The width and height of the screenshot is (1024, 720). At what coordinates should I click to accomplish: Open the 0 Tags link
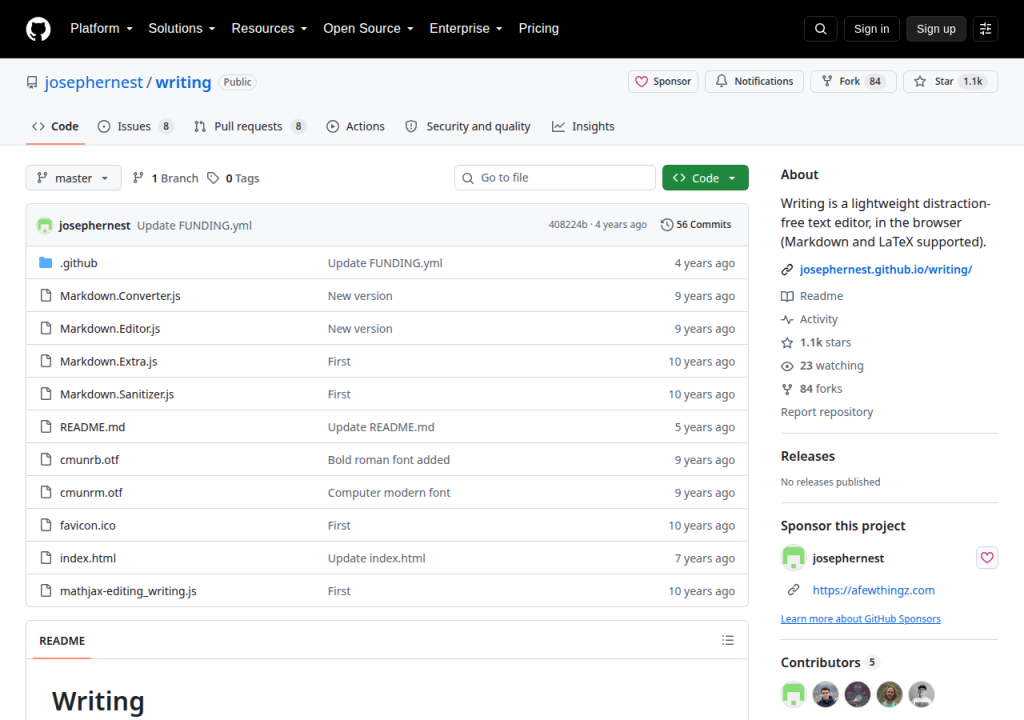(233, 178)
